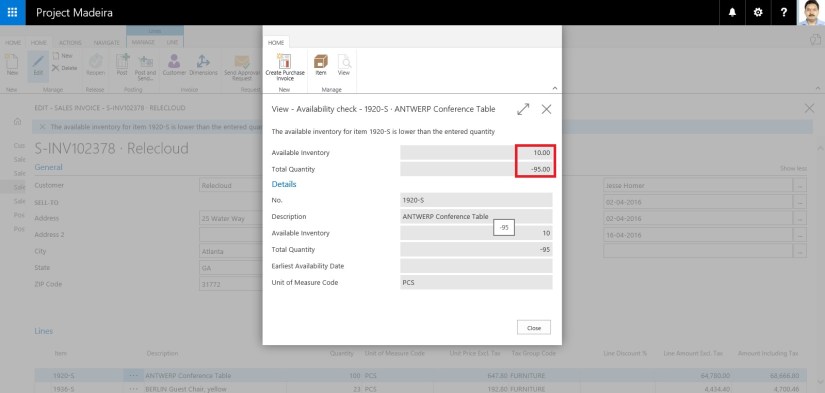Click the State field showing GA

231,267
